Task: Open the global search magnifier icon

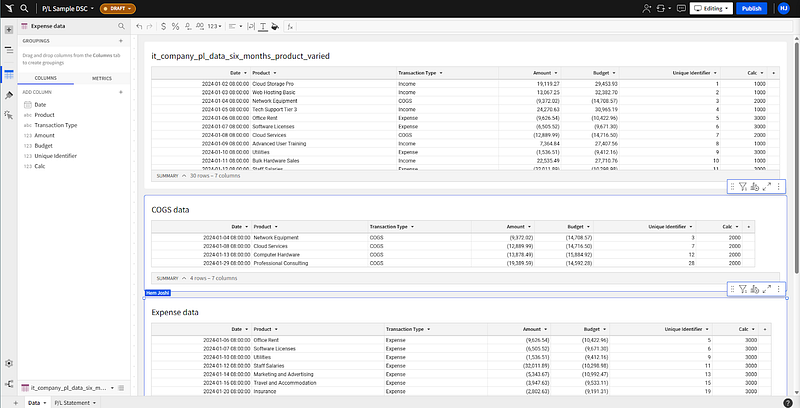Action: click(x=24, y=8)
